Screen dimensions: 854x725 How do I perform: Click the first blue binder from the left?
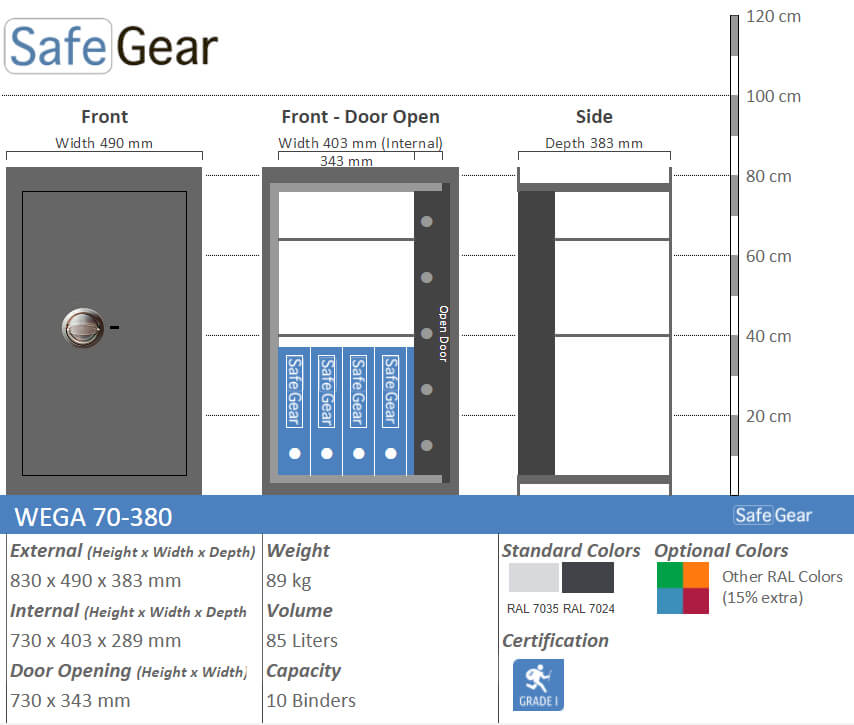click(294, 411)
